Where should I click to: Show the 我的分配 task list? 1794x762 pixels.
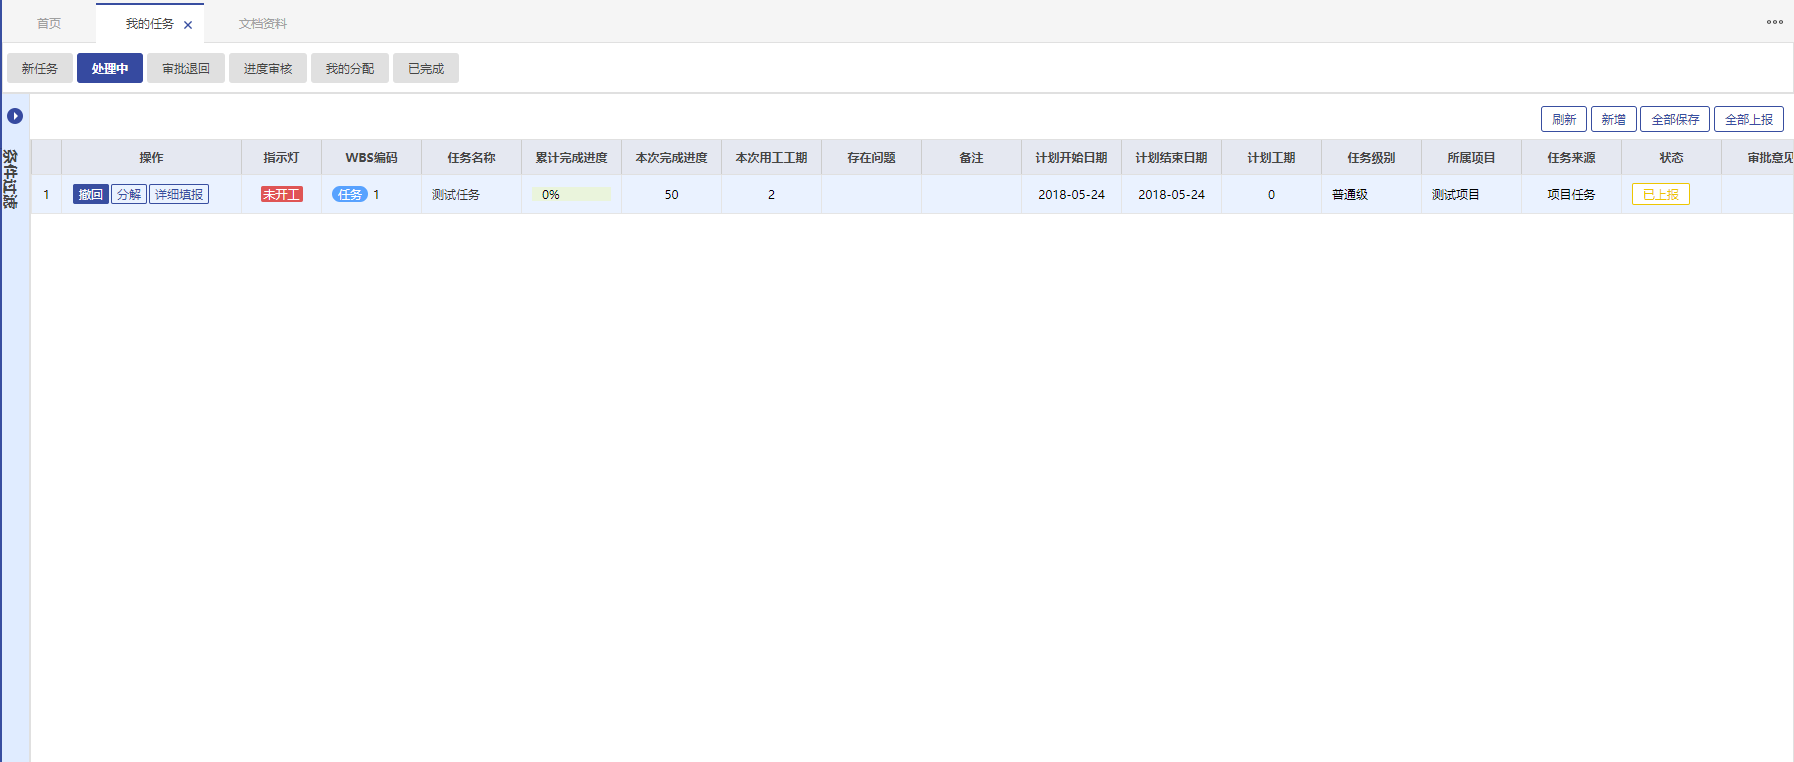coord(350,68)
